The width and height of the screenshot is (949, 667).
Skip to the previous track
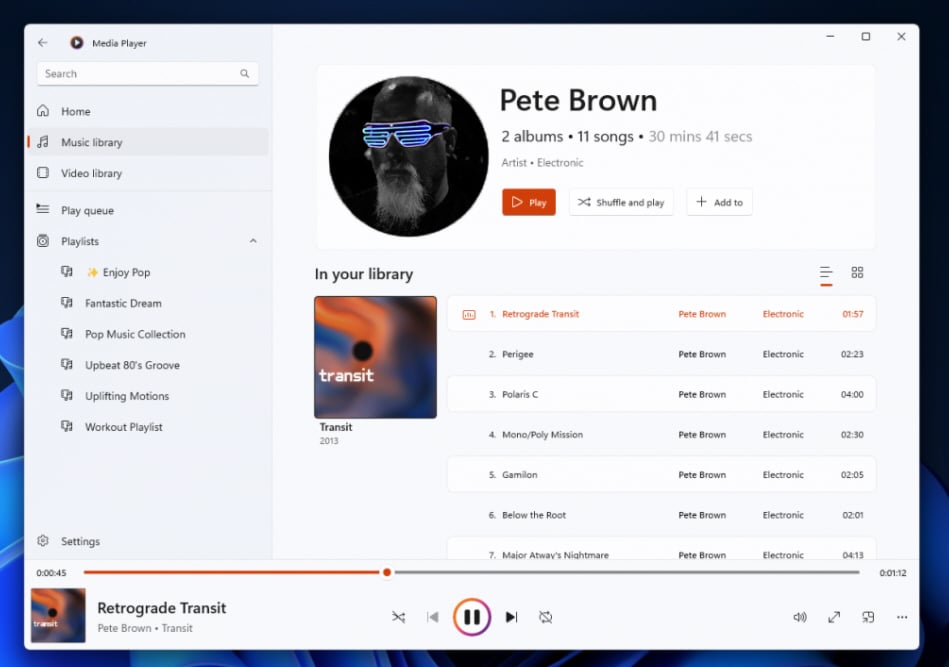pyautogui.click(x=432, y=617)
